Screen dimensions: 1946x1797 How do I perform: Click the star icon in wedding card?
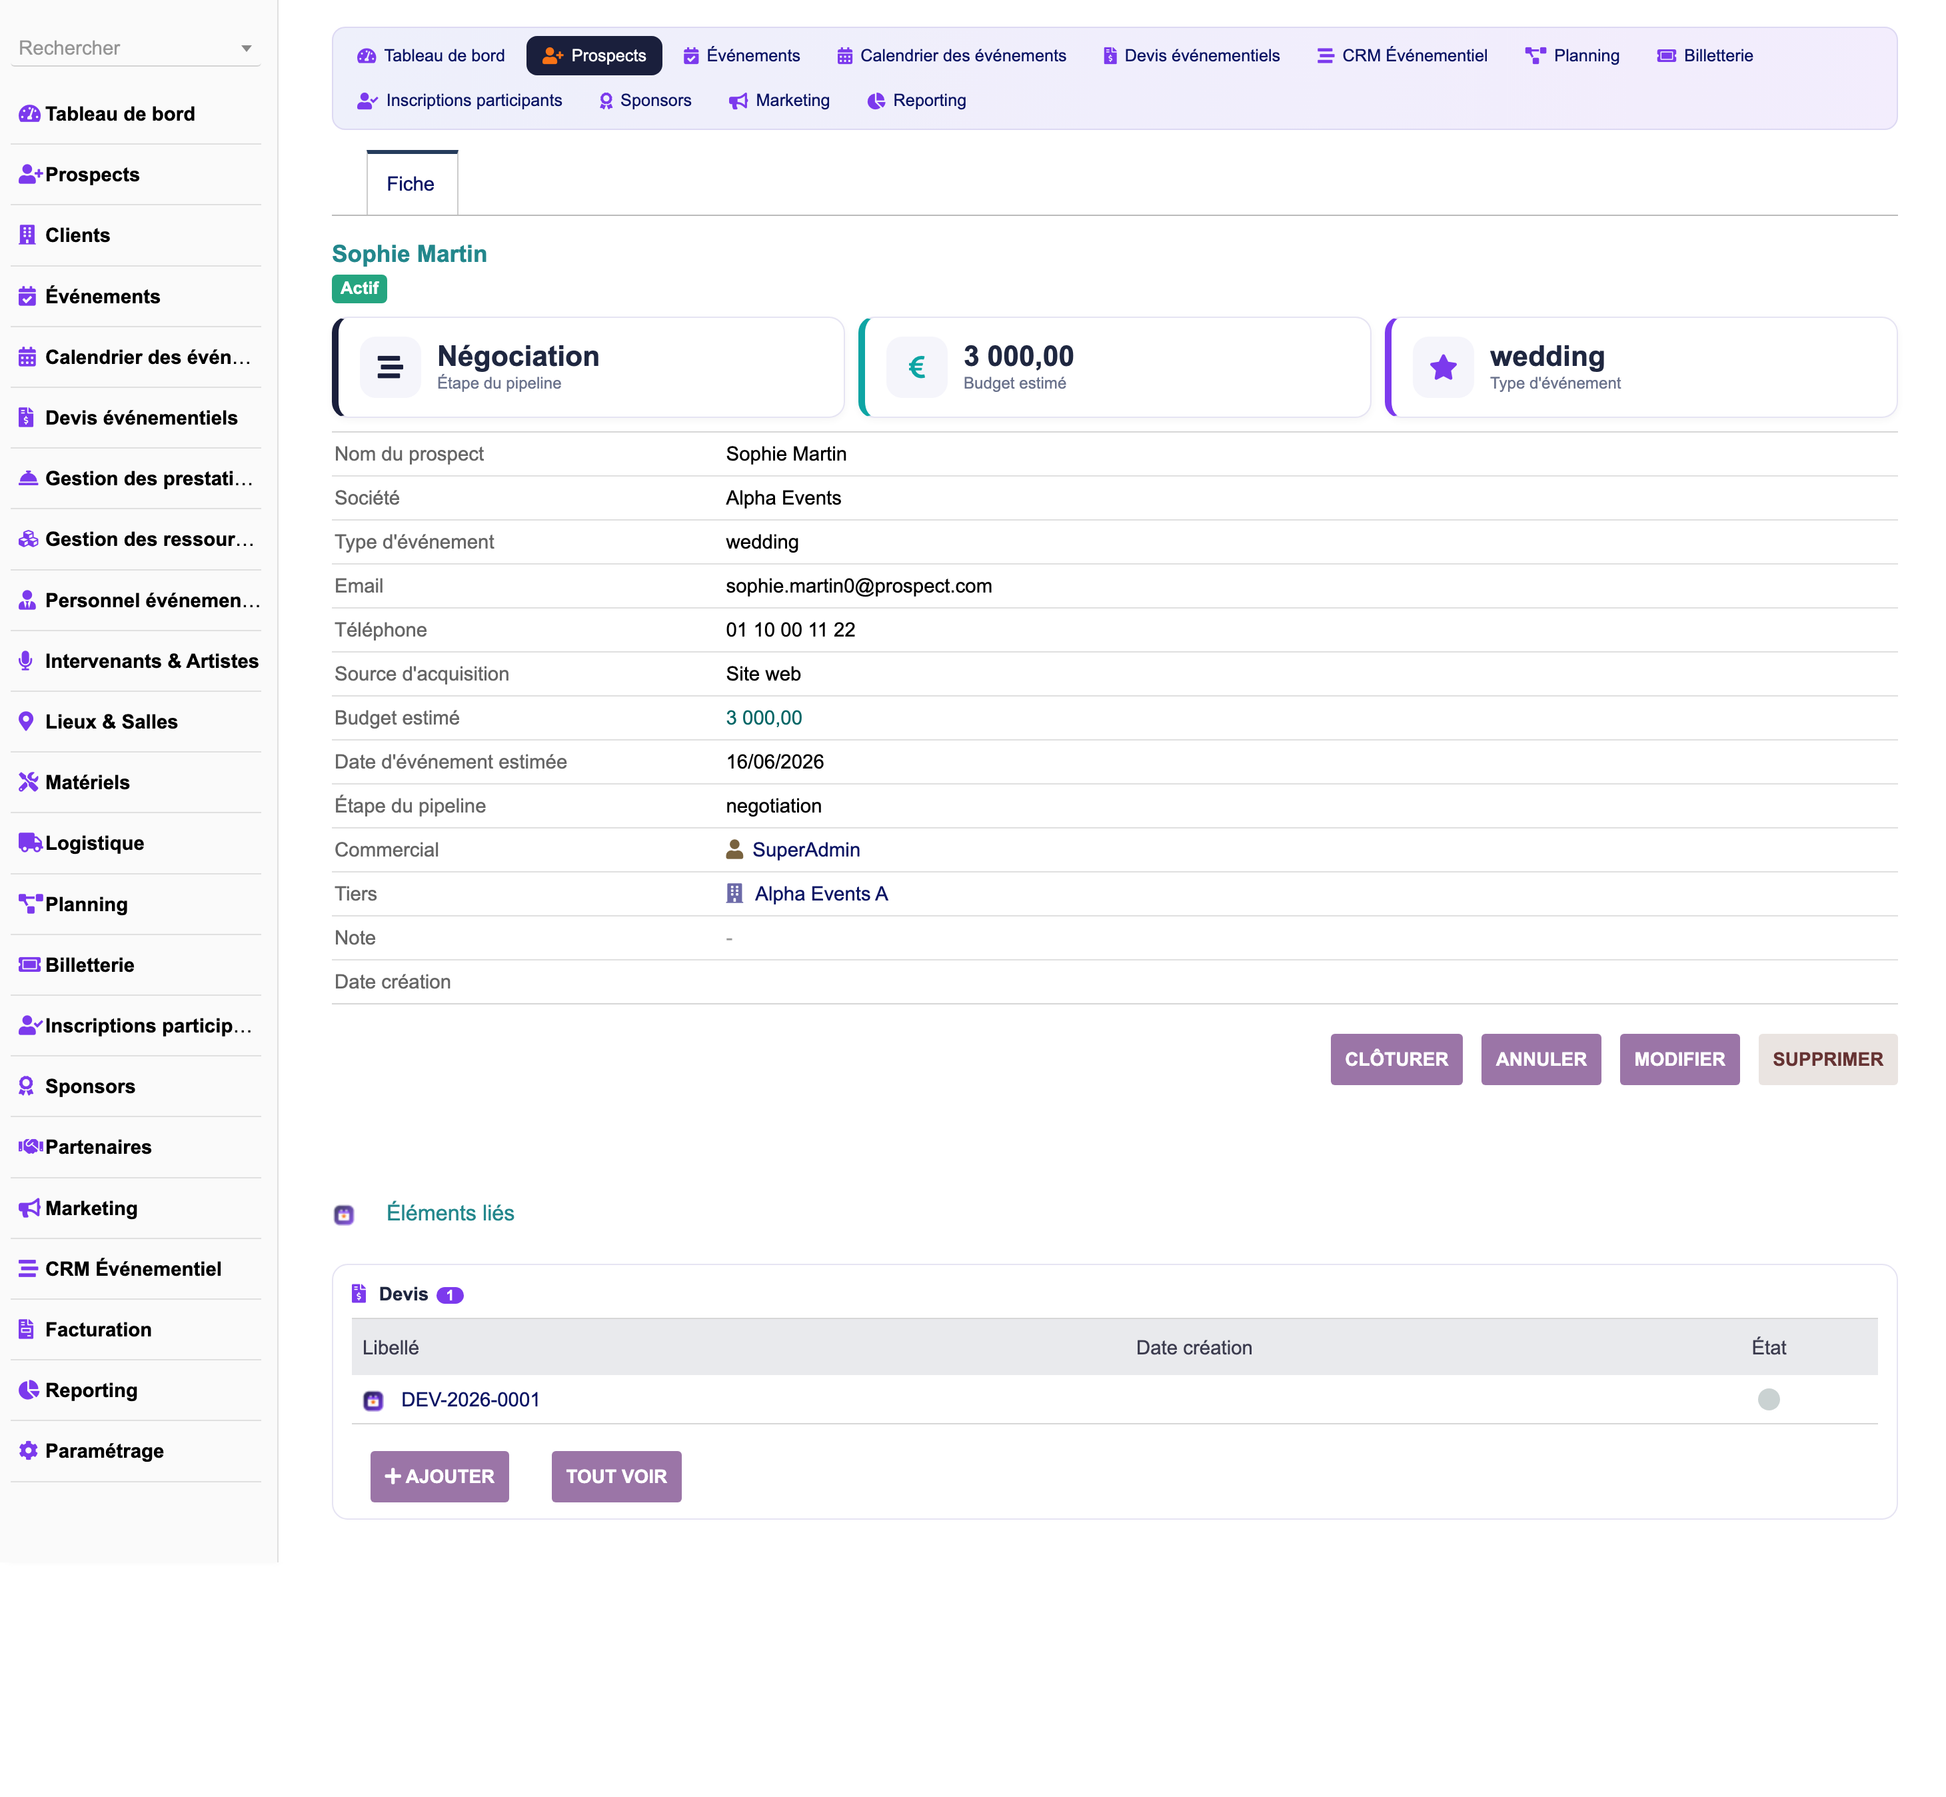coord(1443,368)
